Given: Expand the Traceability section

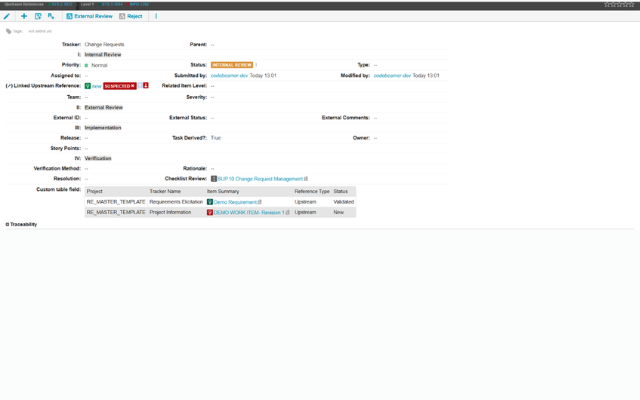Looking at the screenshot, I should tap(7, 224).
